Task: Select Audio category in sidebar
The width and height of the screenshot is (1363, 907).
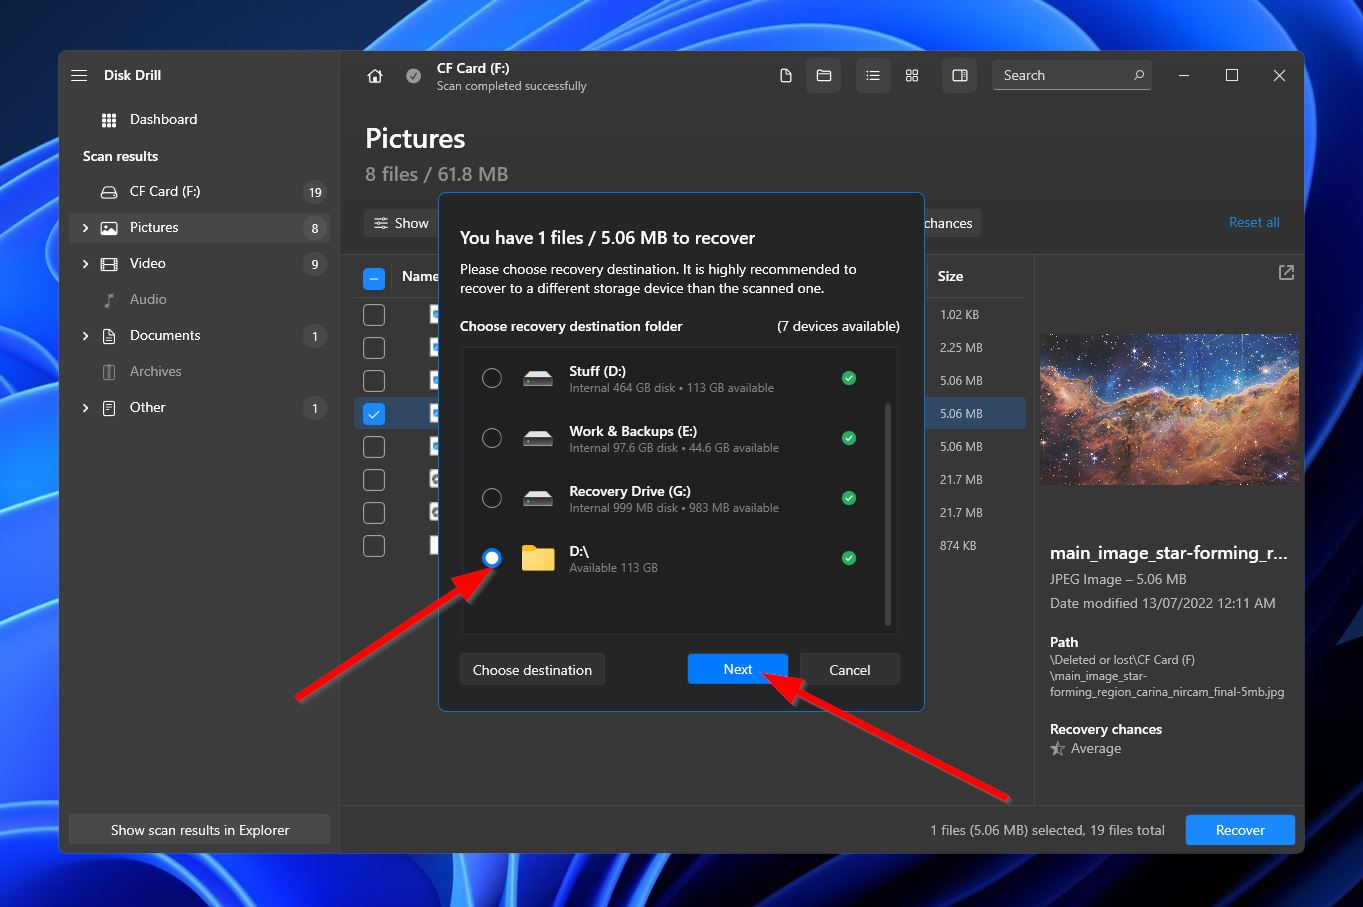Action: tap(199, 300)
